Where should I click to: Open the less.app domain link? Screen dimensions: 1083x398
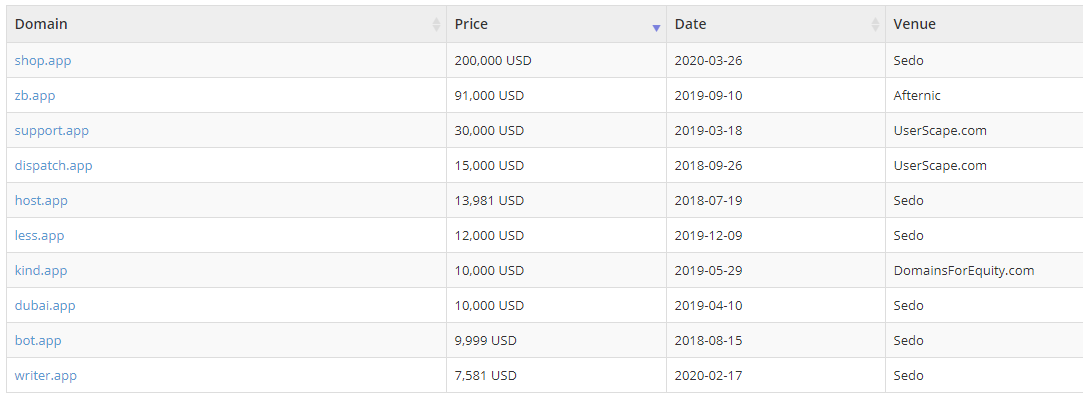click(39, 236)
